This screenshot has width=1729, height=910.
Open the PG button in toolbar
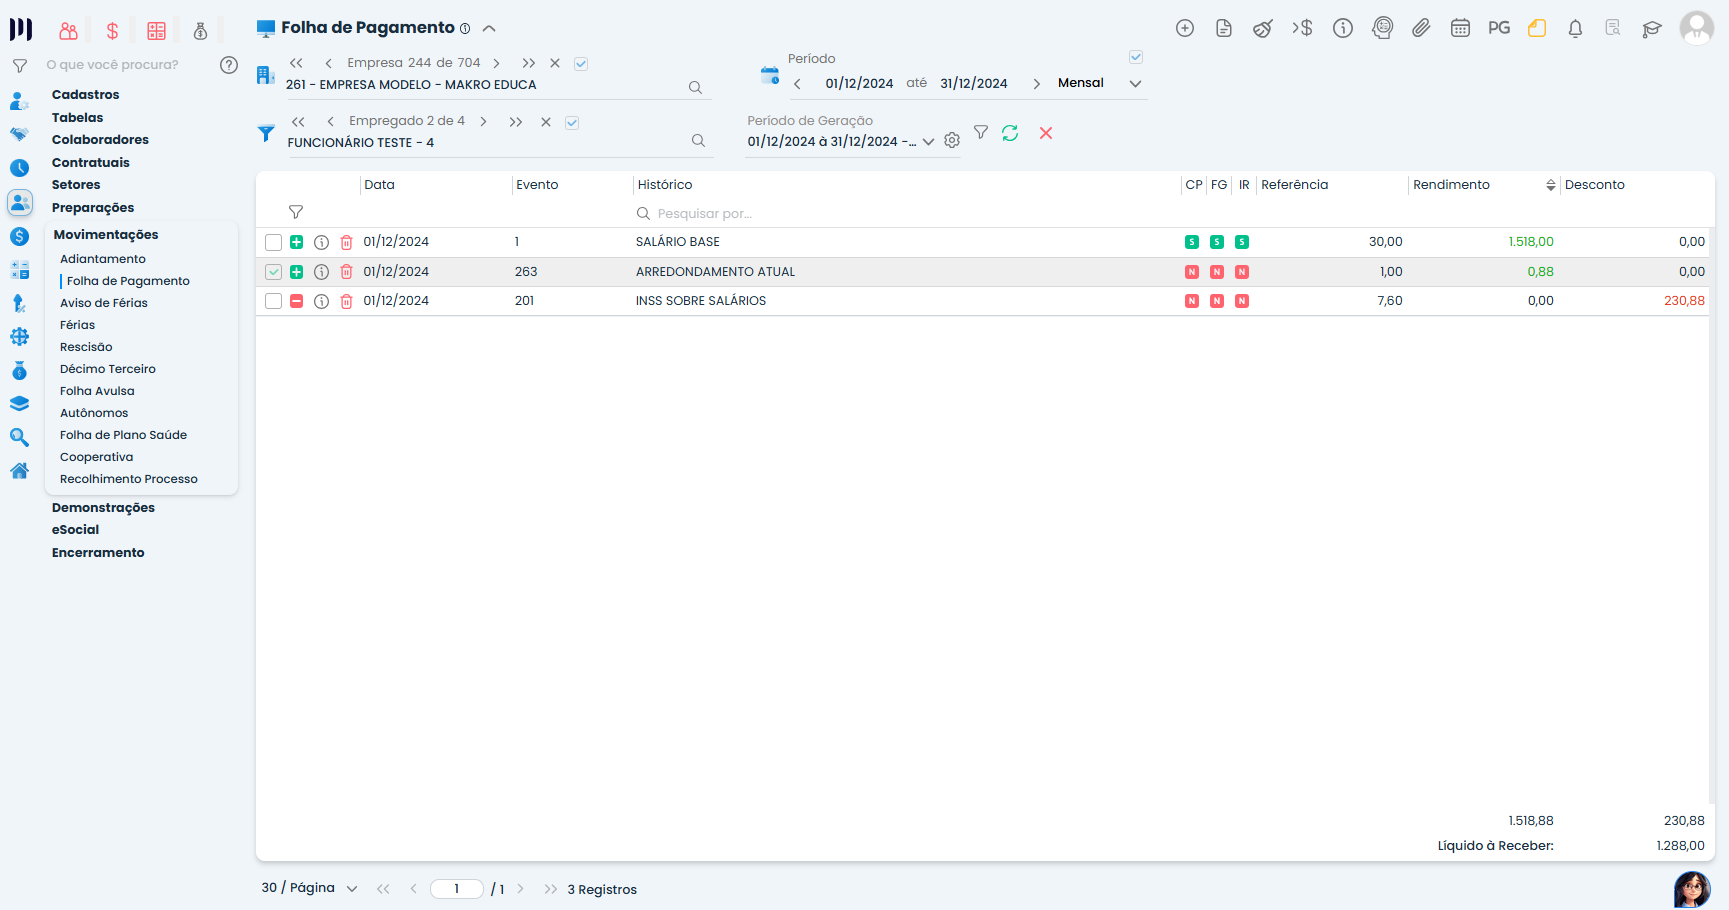1498,28
